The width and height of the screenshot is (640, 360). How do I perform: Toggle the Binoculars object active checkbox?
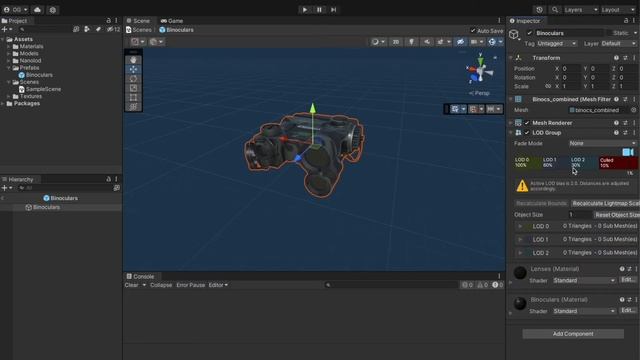pyautogui.click(x=529, y=33)
